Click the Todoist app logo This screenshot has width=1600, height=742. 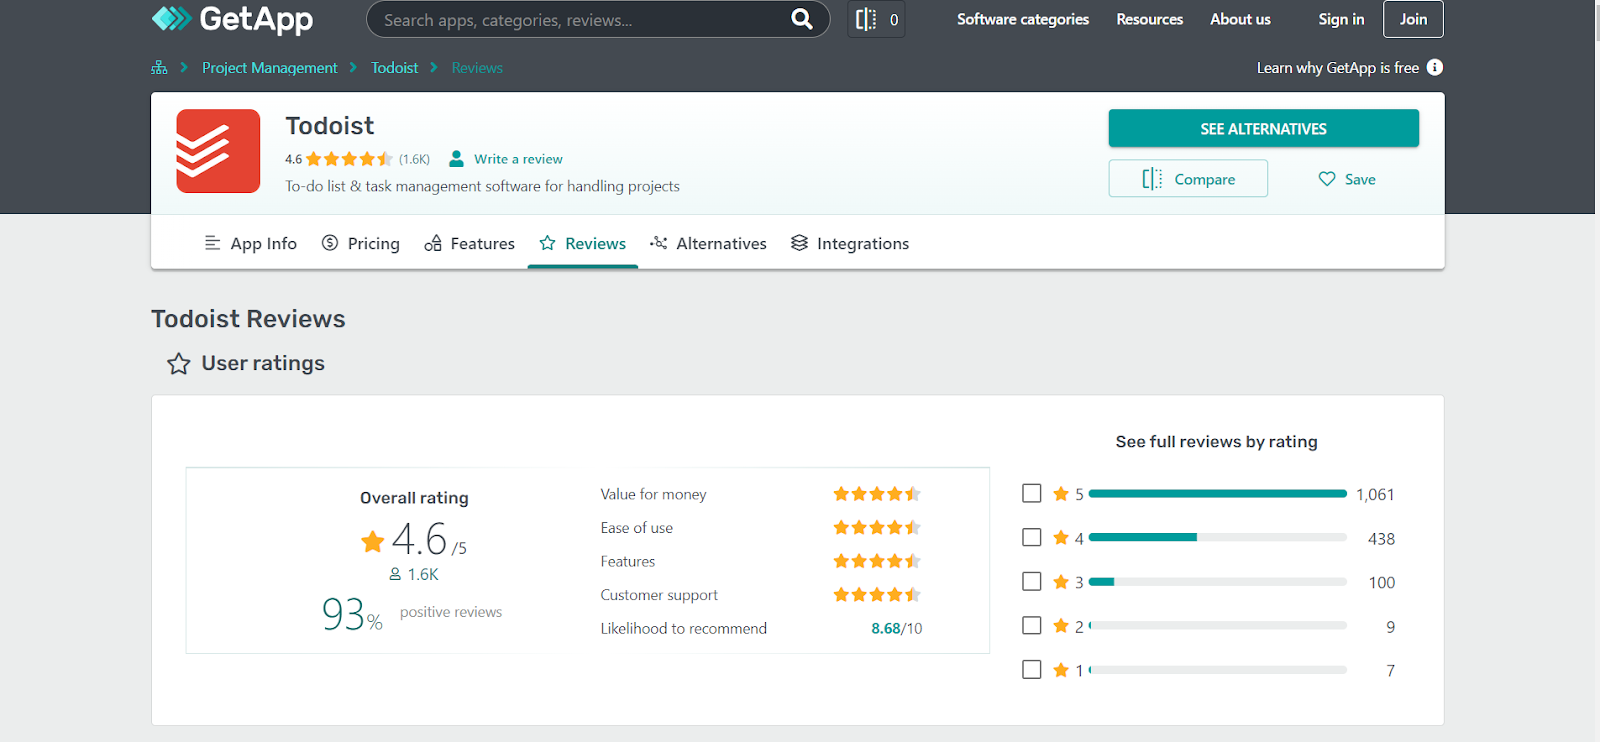[x=218, y=151]
